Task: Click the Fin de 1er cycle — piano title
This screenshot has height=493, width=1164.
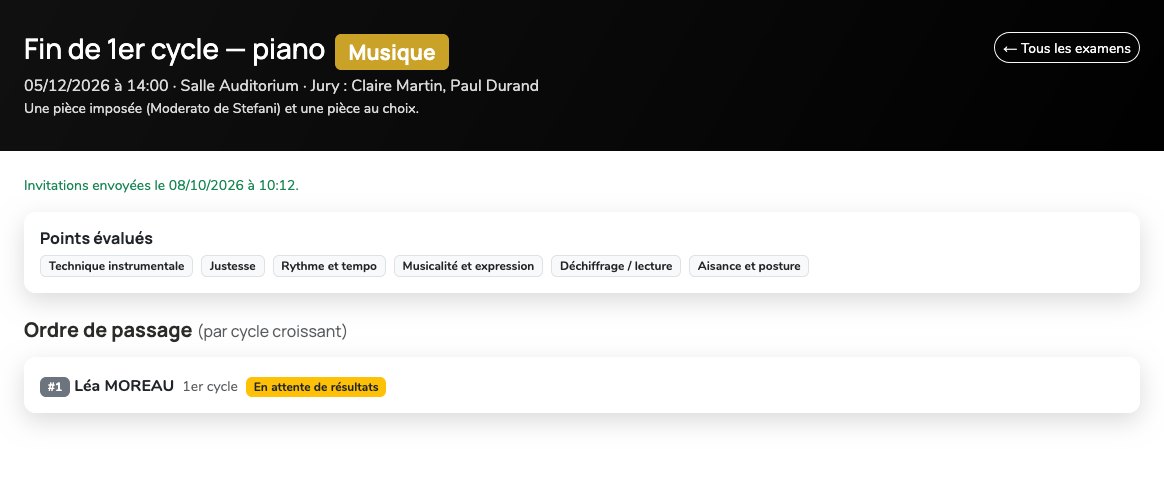Action: point(174,50)
